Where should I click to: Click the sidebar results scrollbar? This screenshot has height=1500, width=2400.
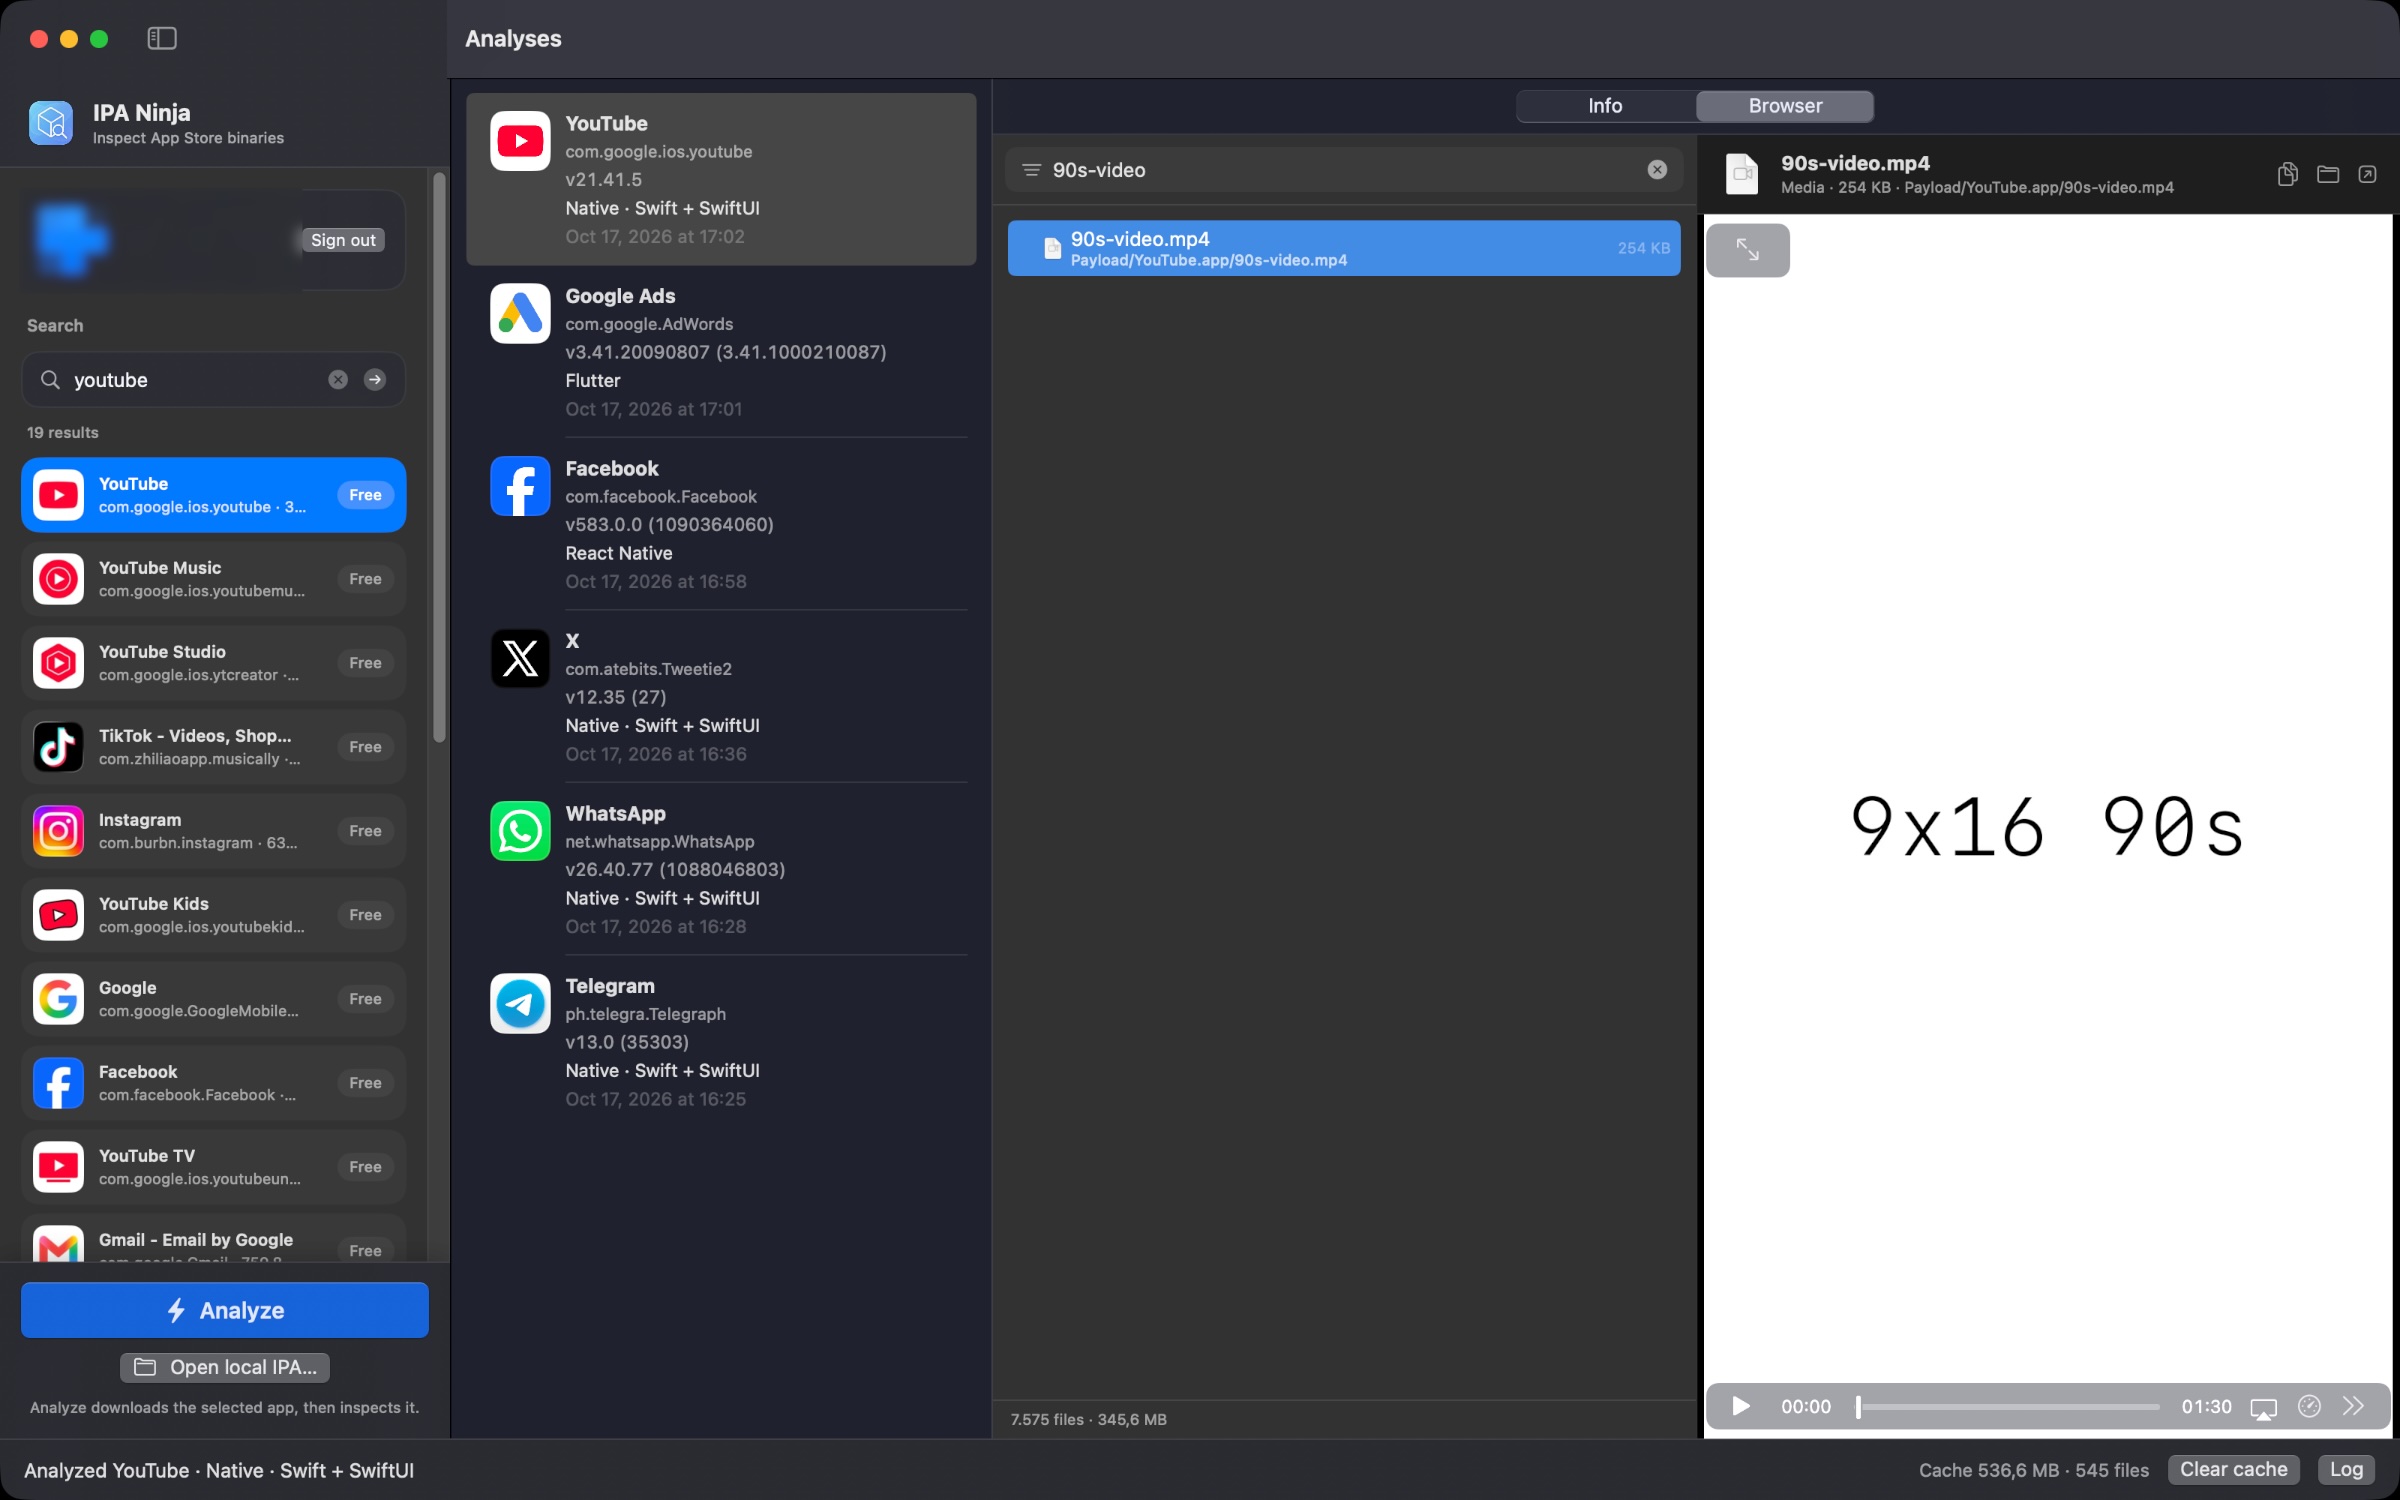pos(438,460)
